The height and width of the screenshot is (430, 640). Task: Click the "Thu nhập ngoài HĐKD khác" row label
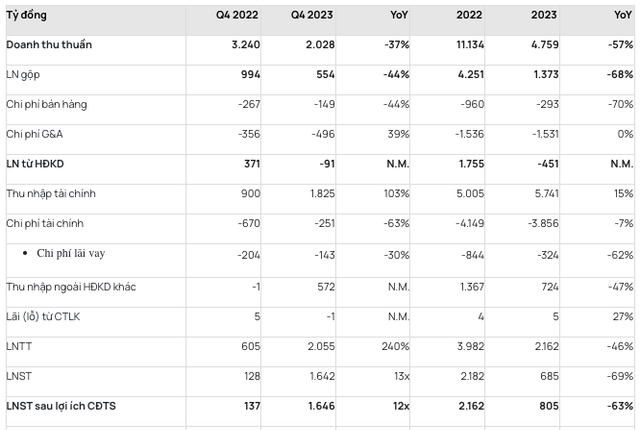[x=70, y=288]
